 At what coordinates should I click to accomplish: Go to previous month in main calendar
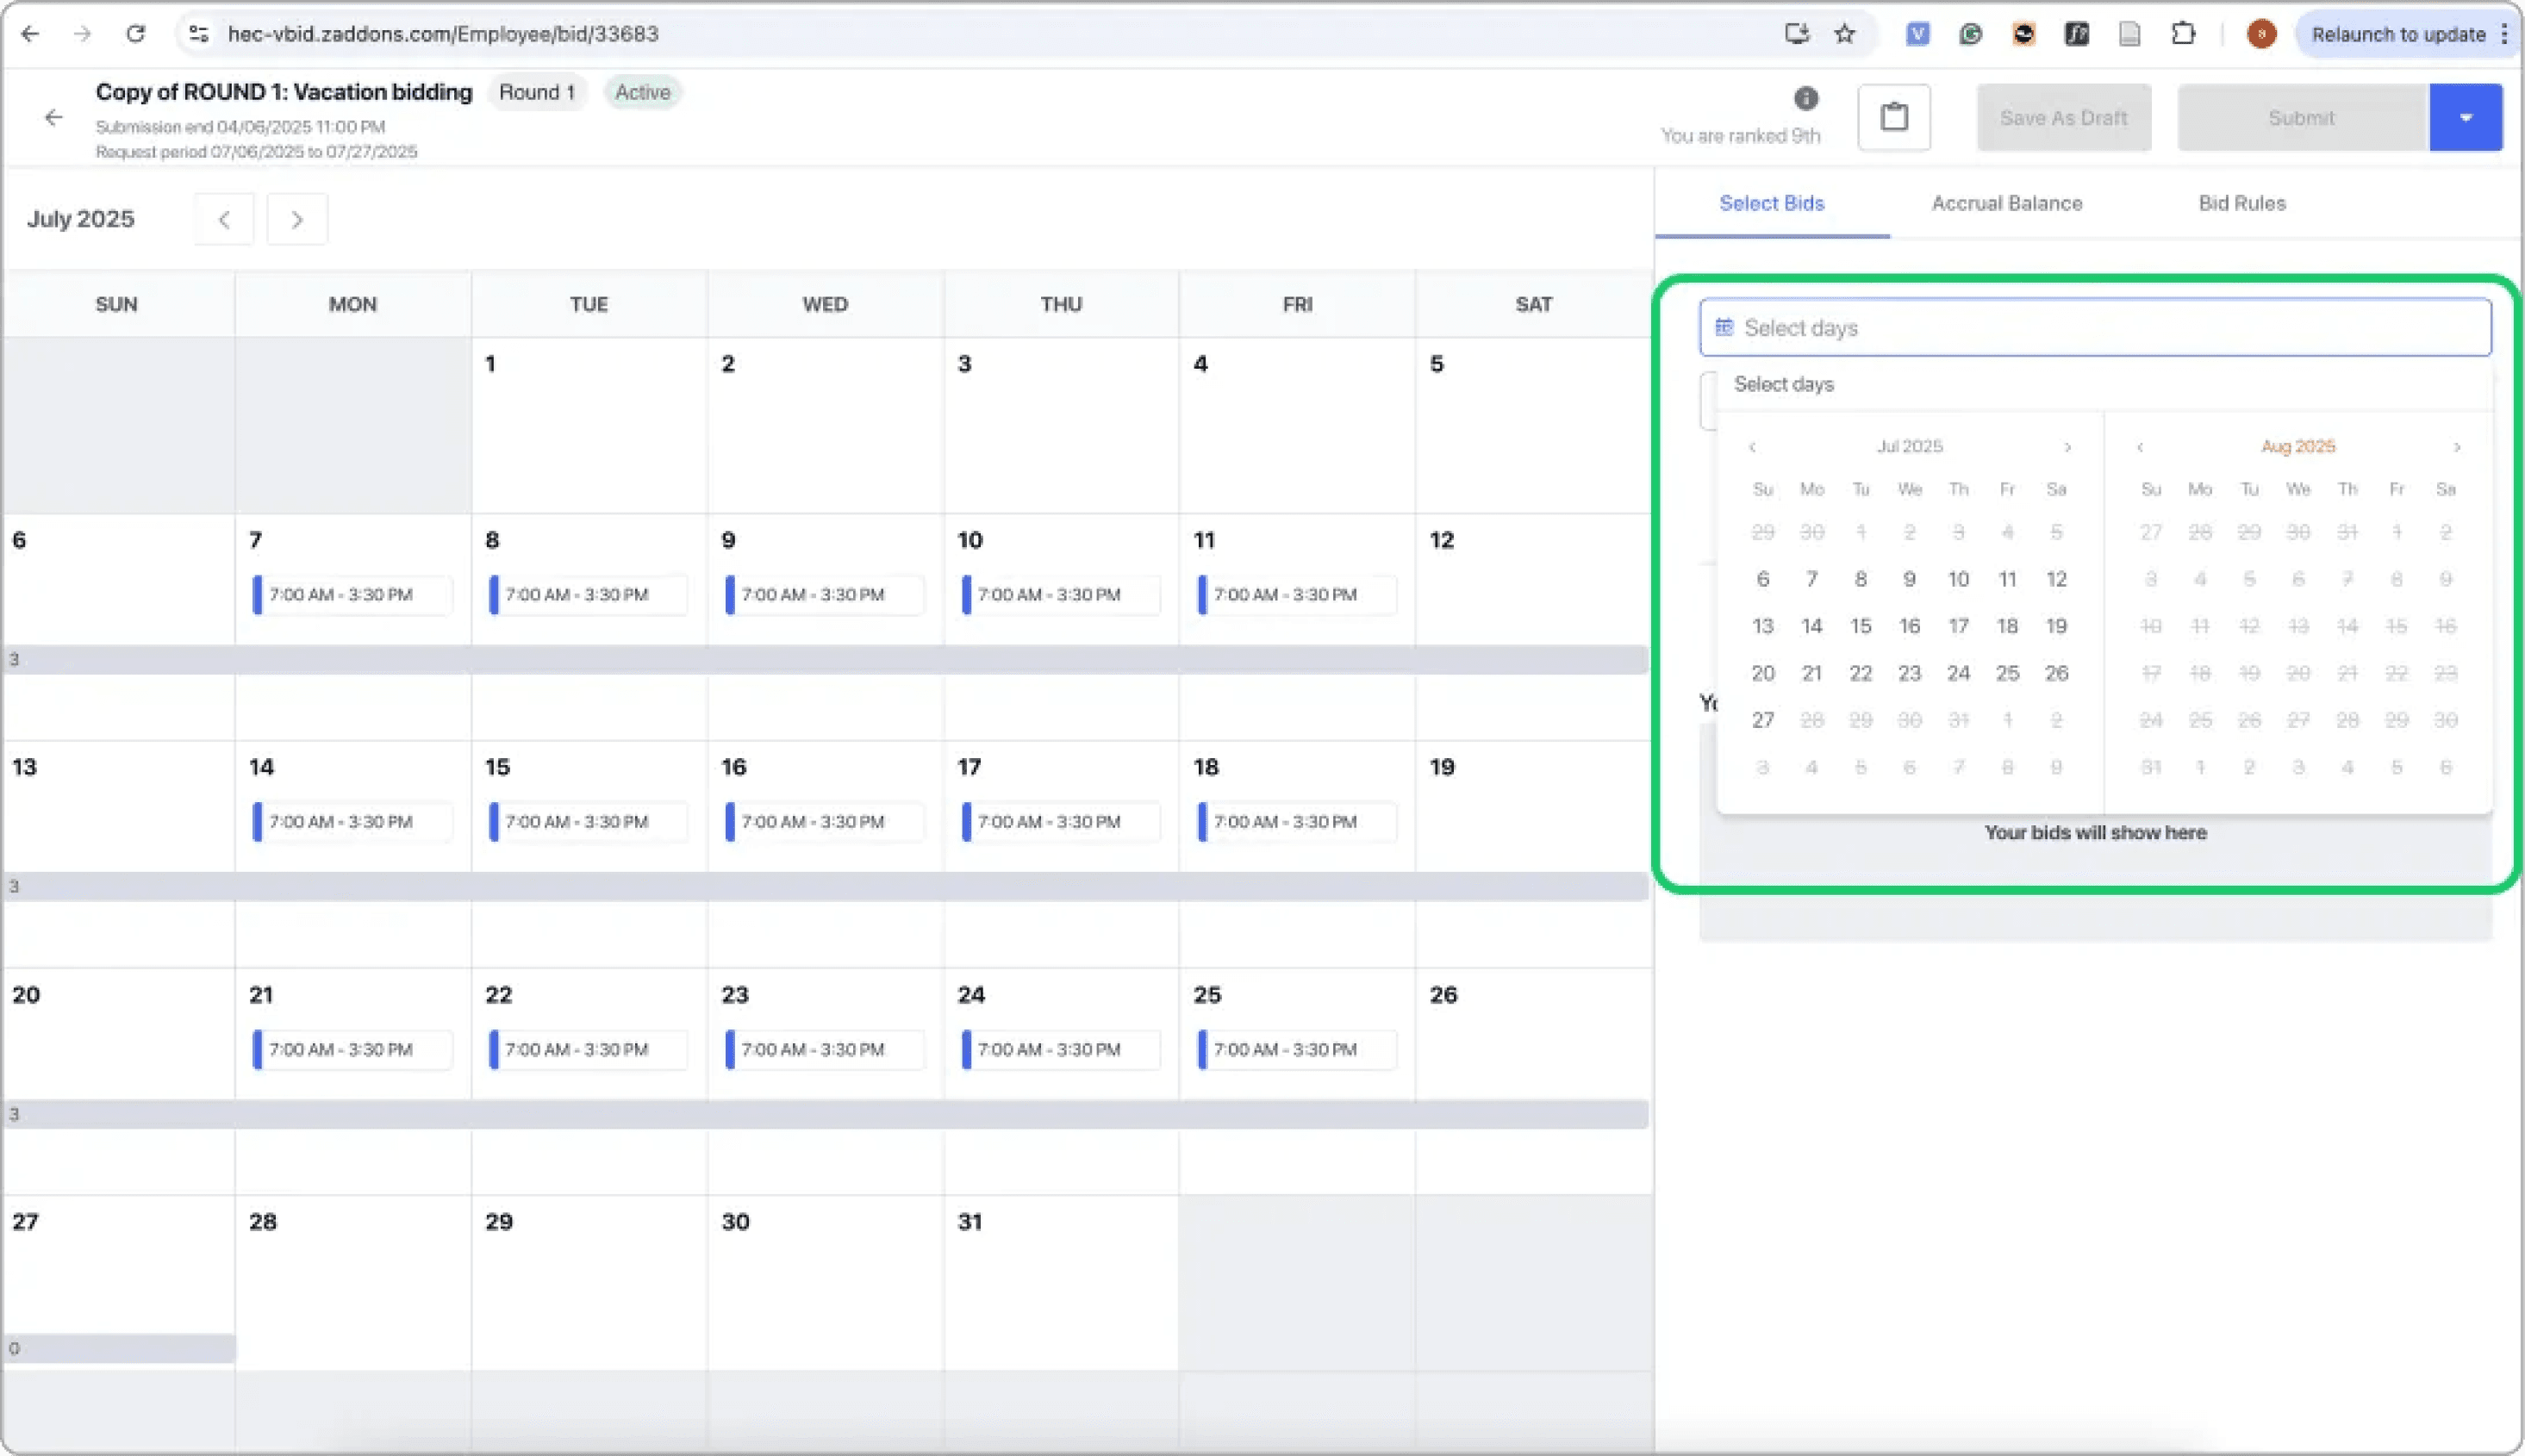click(x=224, y=219)
